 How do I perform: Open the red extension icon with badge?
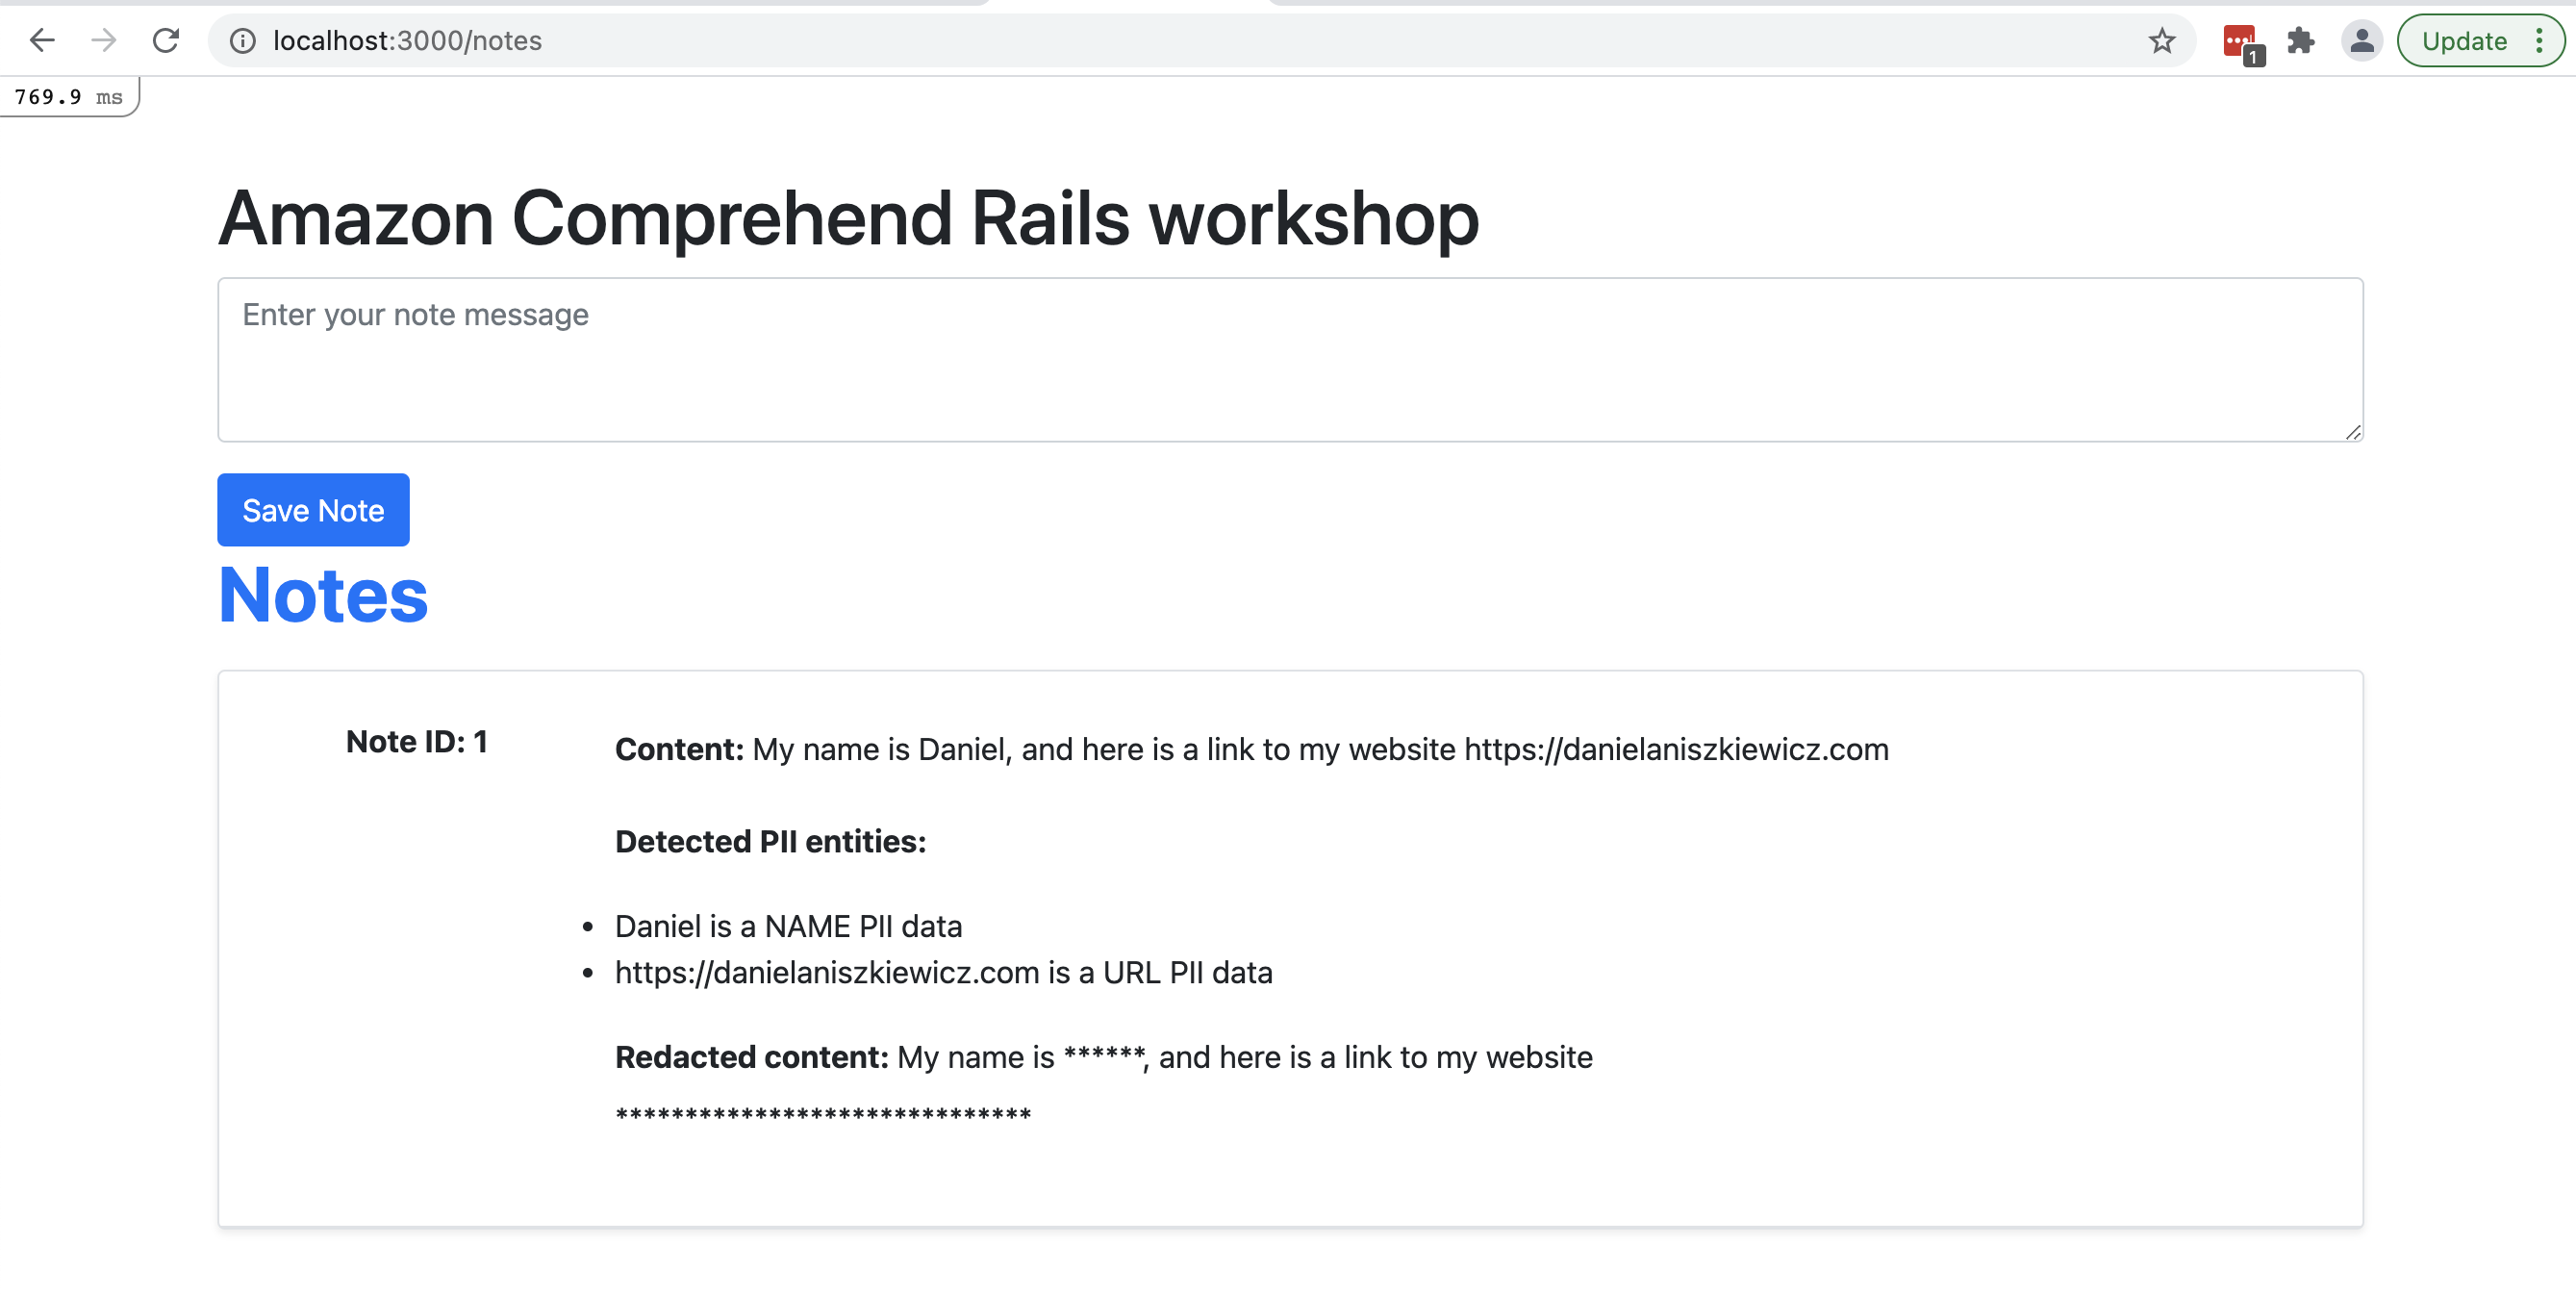tap(2242, 43)
